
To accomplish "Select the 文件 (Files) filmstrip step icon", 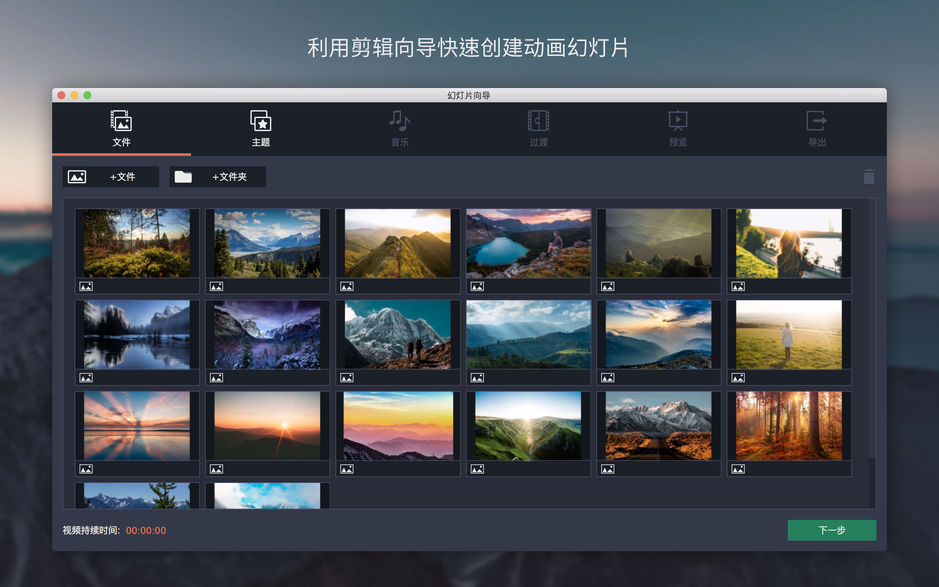I will pyautogui.click(x=121, y=122).
